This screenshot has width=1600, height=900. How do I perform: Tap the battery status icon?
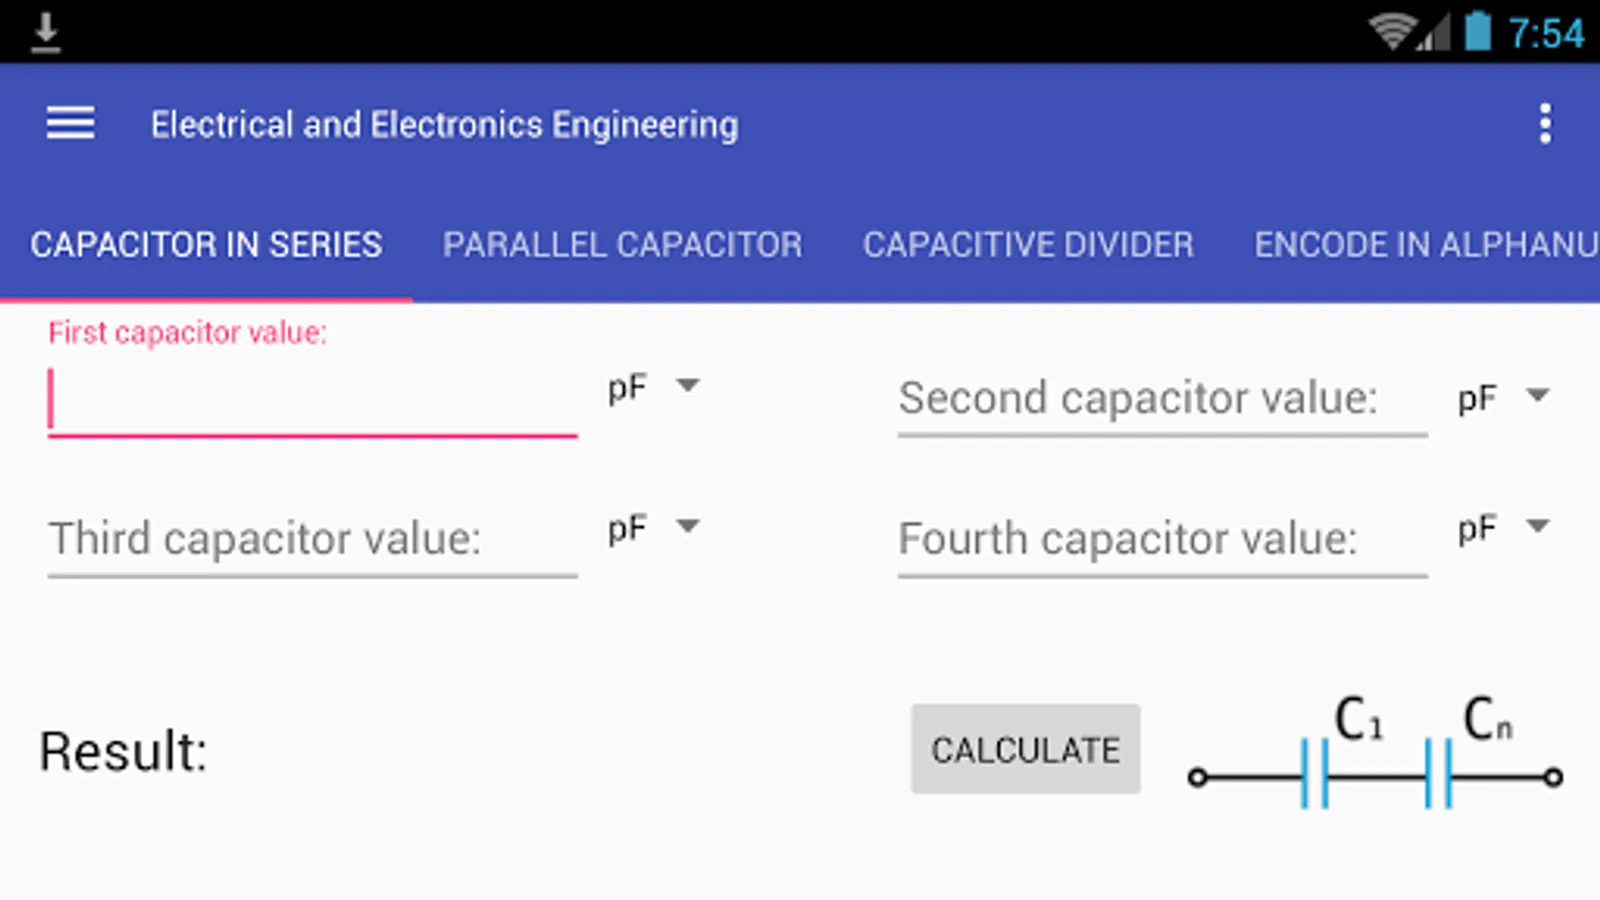1477,32
